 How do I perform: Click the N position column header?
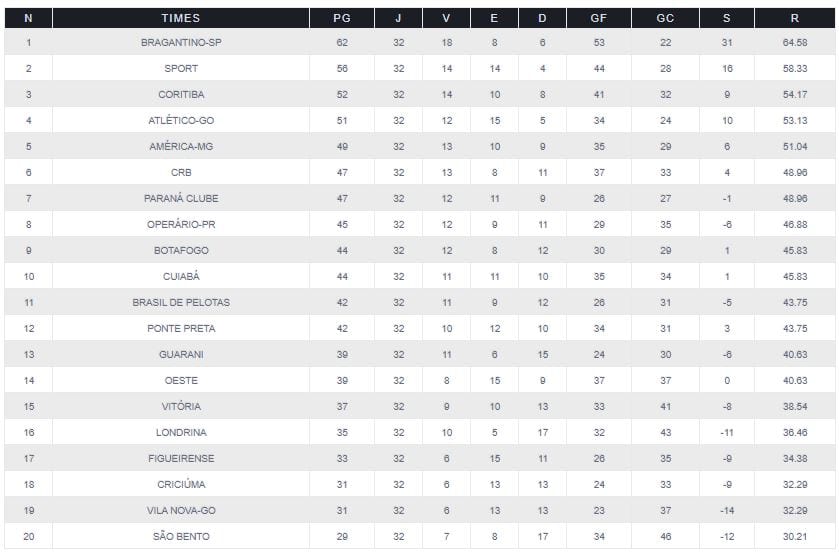[x=28, y=18]
